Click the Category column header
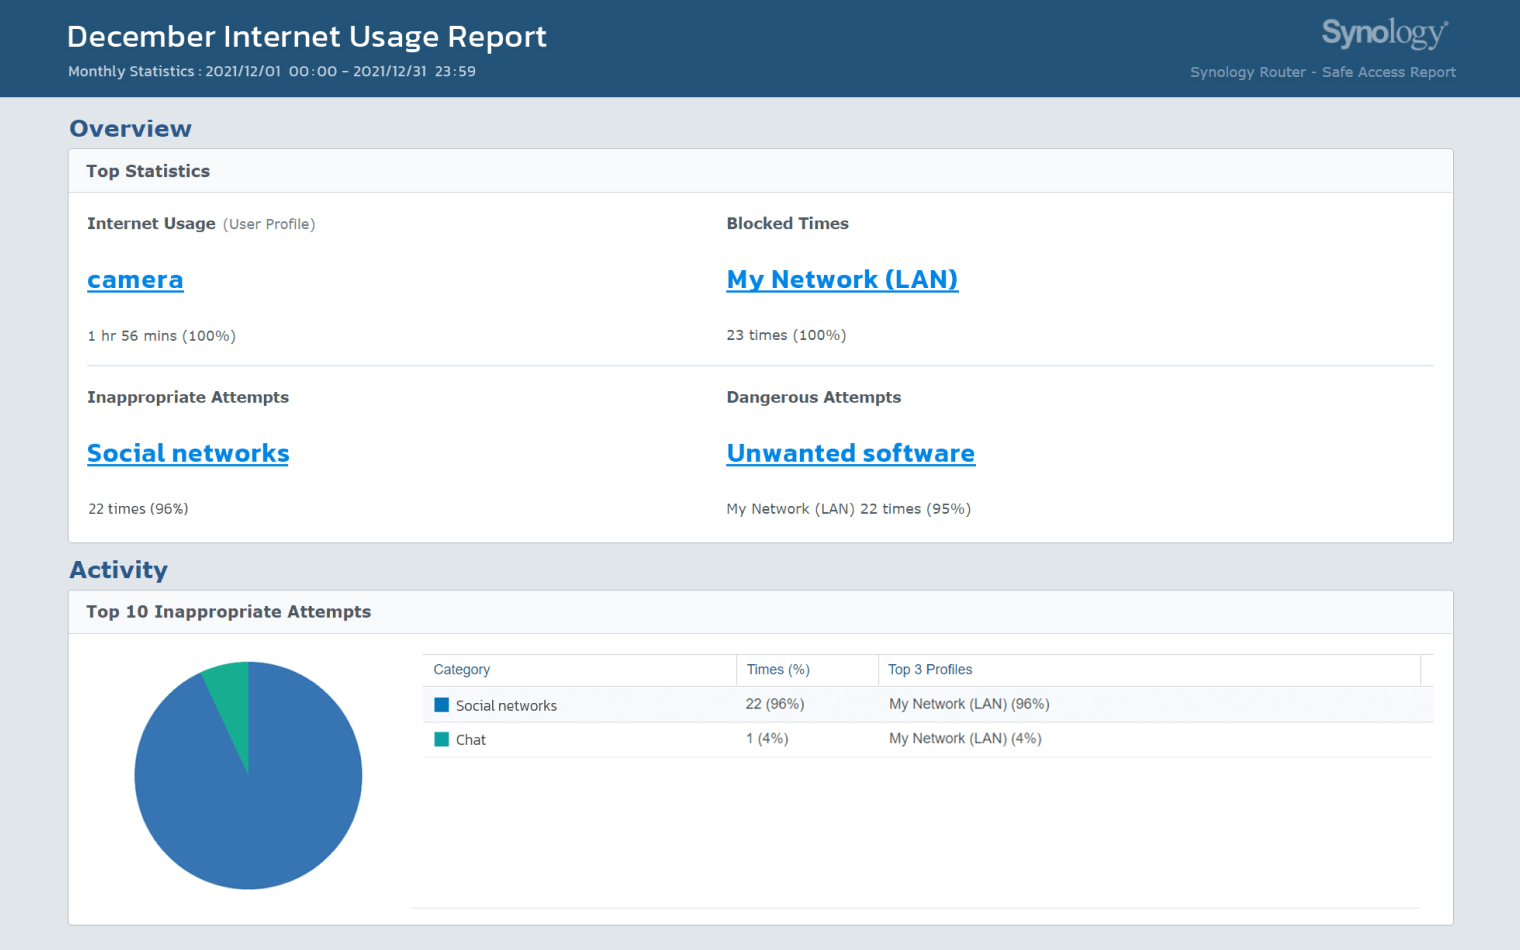 (x=461, y=669)
